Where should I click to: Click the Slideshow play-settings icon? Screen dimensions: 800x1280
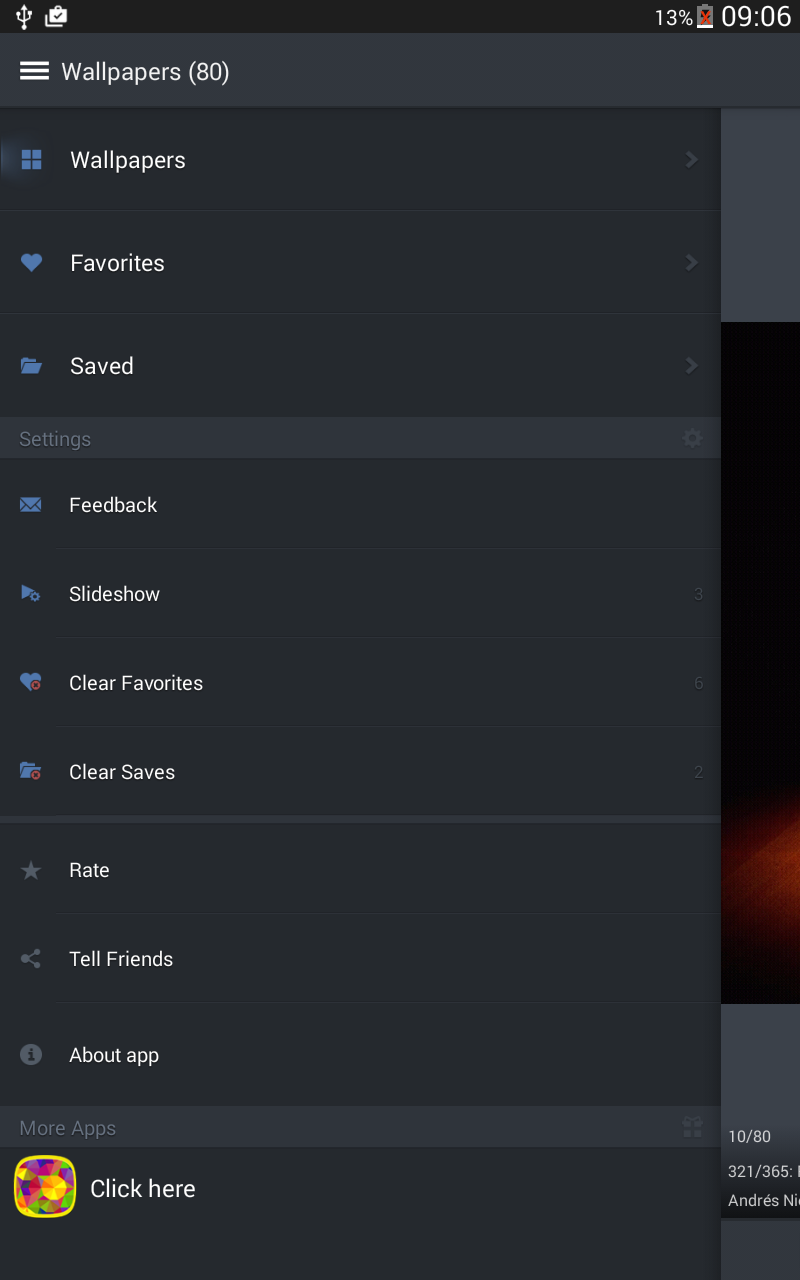coord(31,594)
